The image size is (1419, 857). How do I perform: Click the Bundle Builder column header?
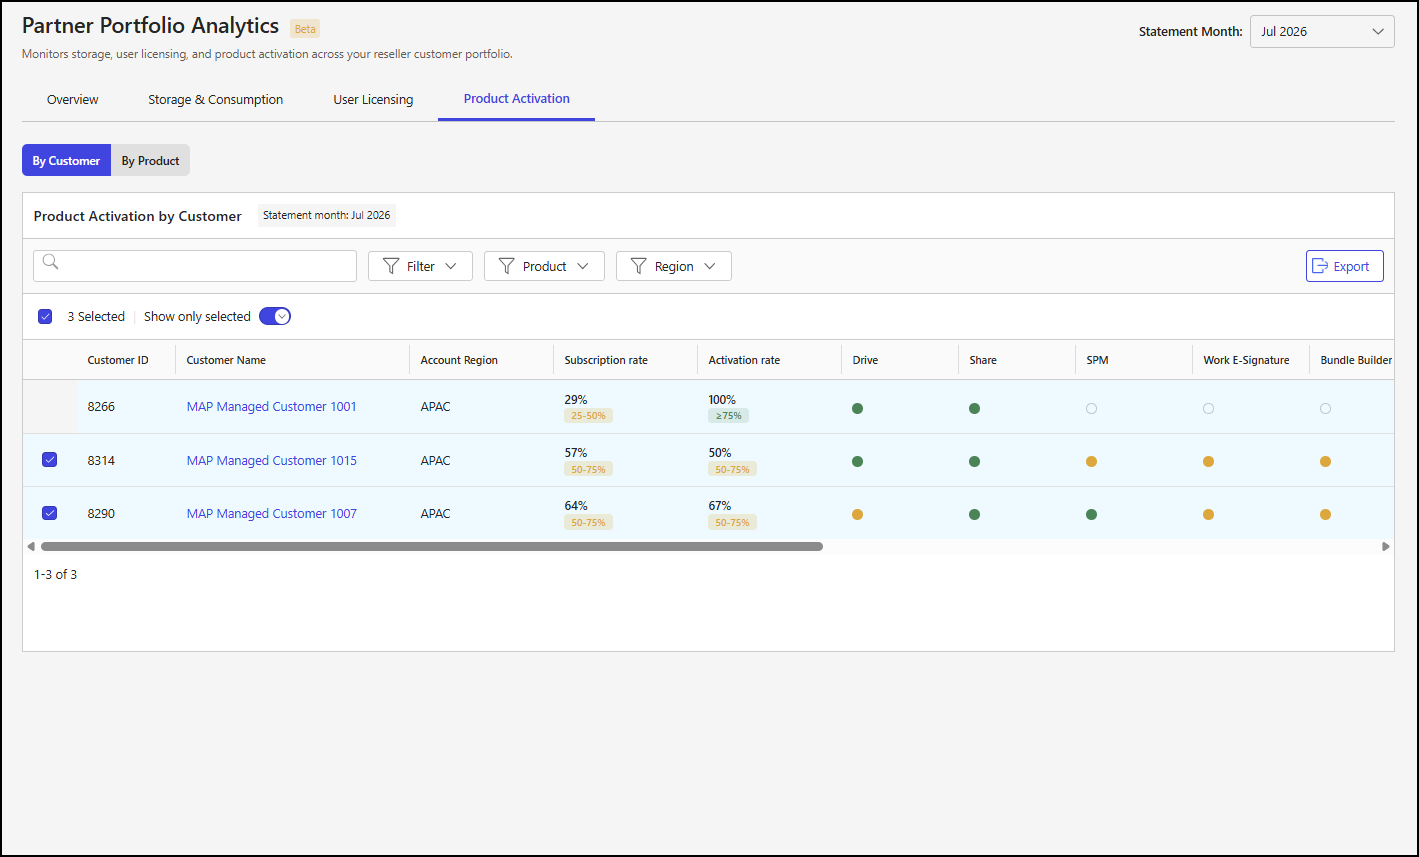click(1356, 360)
